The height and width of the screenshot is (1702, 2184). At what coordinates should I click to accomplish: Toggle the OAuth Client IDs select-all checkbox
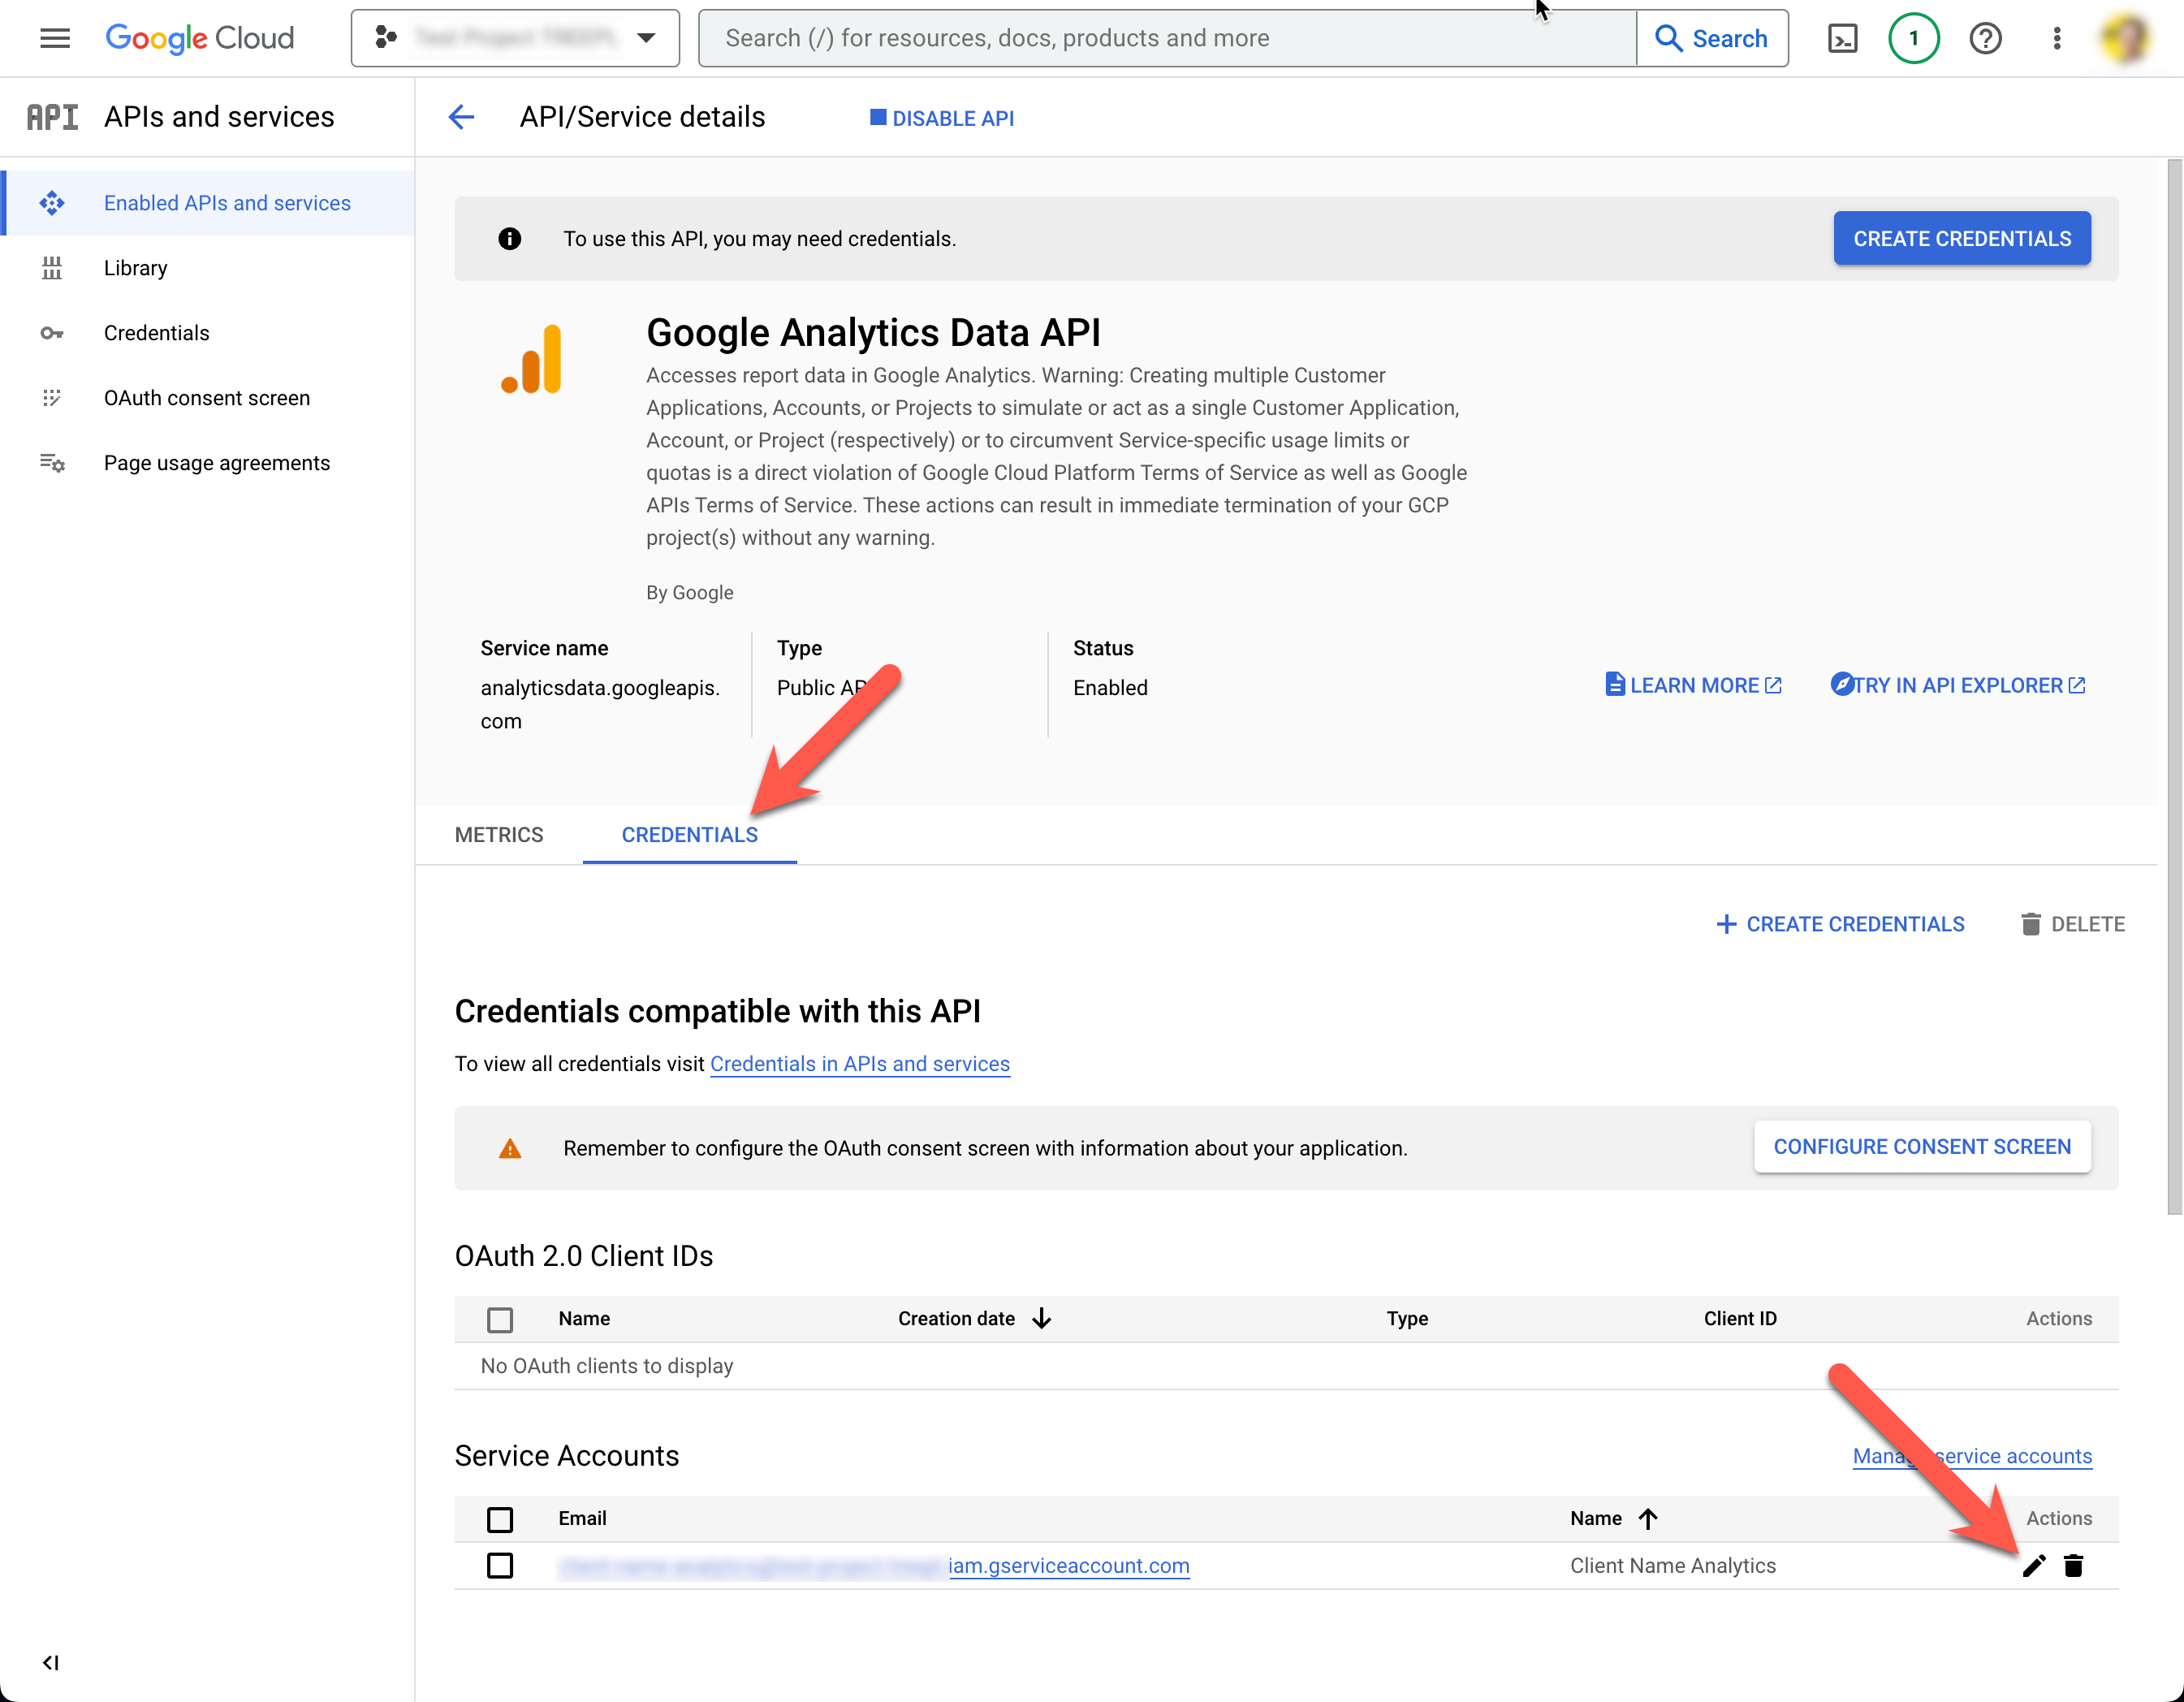point(500,1320)
